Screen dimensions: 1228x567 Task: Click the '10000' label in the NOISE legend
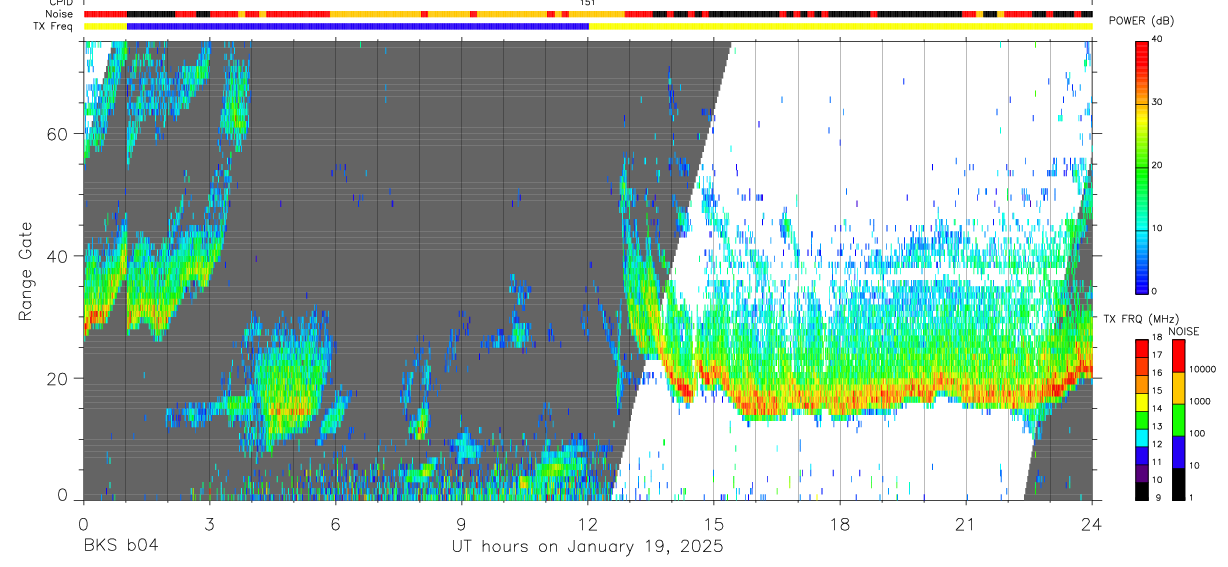(x=1202, y=369)
